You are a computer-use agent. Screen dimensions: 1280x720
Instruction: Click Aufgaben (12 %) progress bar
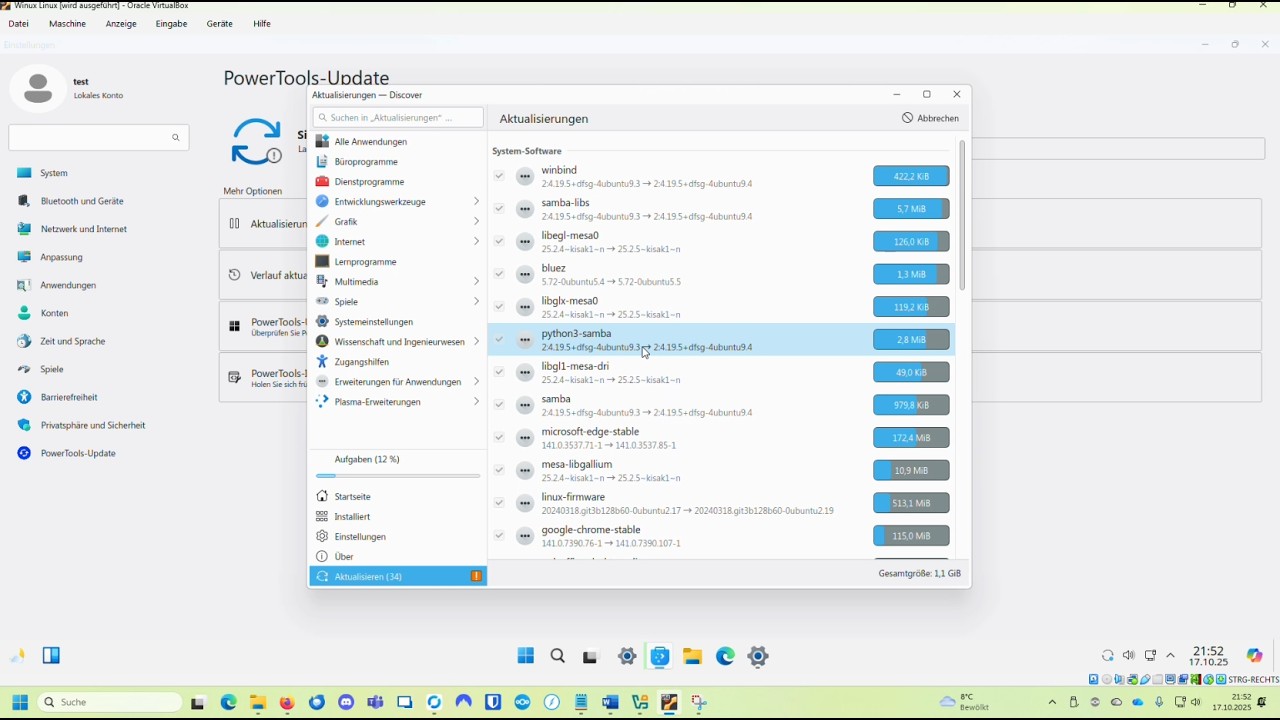(397, 476)
